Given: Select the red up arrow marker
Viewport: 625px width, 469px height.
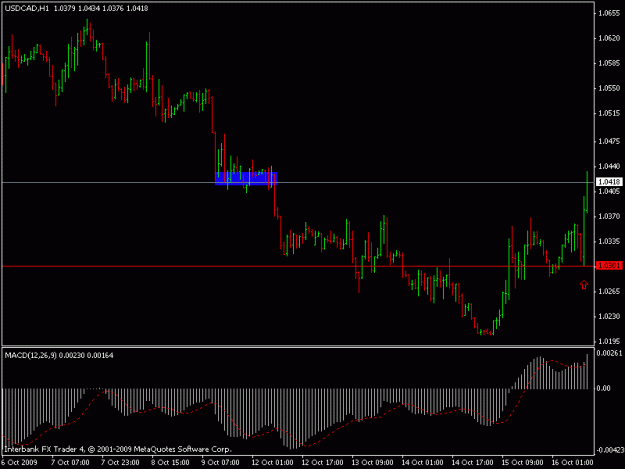Looking at the screenshot, I should pyautogui.click(x=584, y=285).
